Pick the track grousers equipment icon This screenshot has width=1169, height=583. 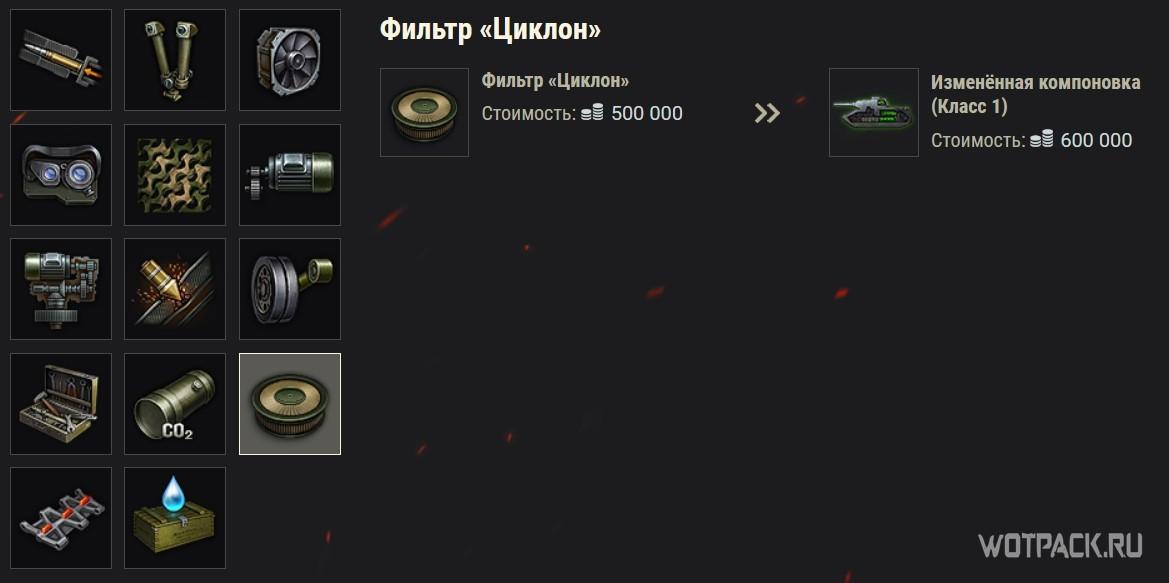click(60, 518)
